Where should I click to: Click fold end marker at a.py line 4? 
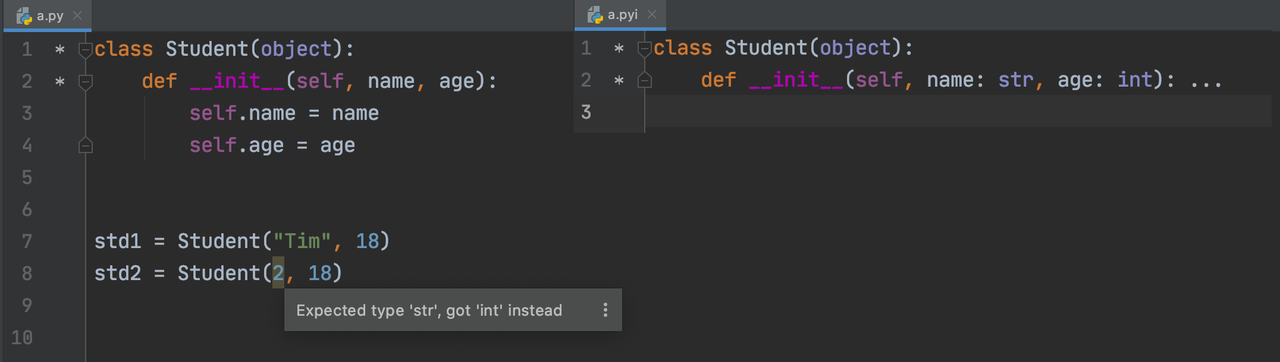click(x=85, y=146)
